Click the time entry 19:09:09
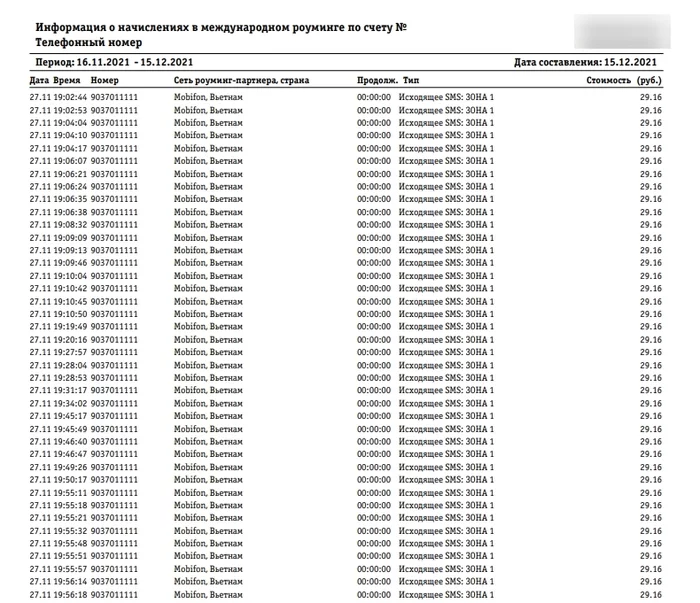 (x=70, y=238)
